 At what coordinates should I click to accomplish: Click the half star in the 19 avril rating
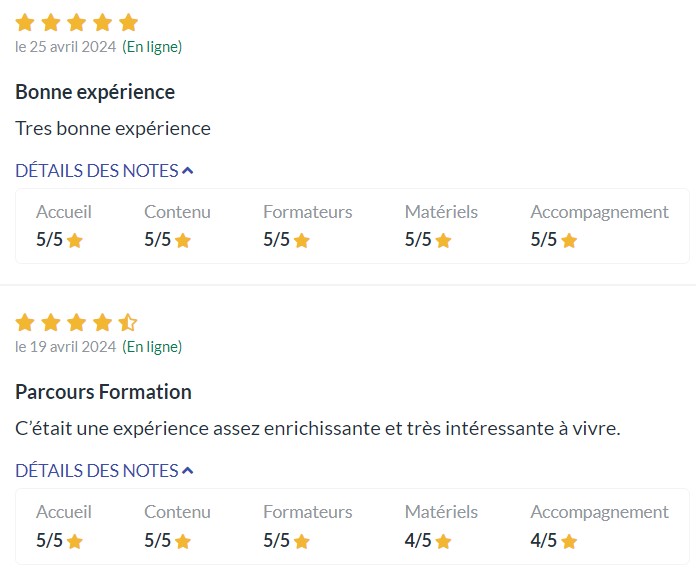(128, 322)
